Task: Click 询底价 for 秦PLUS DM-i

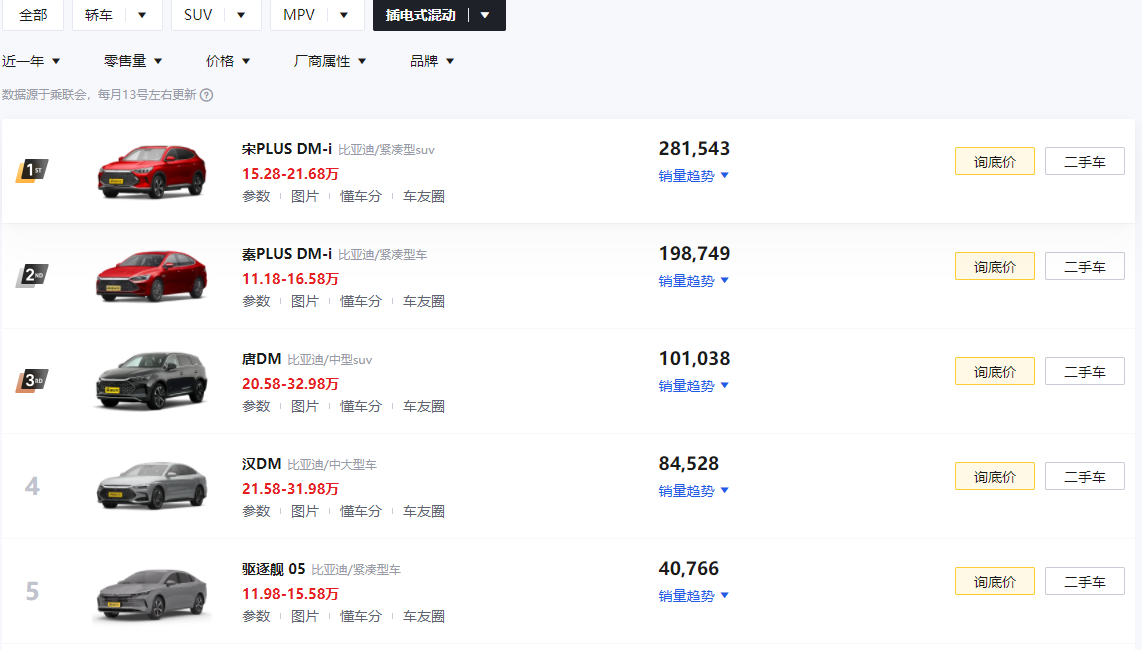Action: [995, 266]
